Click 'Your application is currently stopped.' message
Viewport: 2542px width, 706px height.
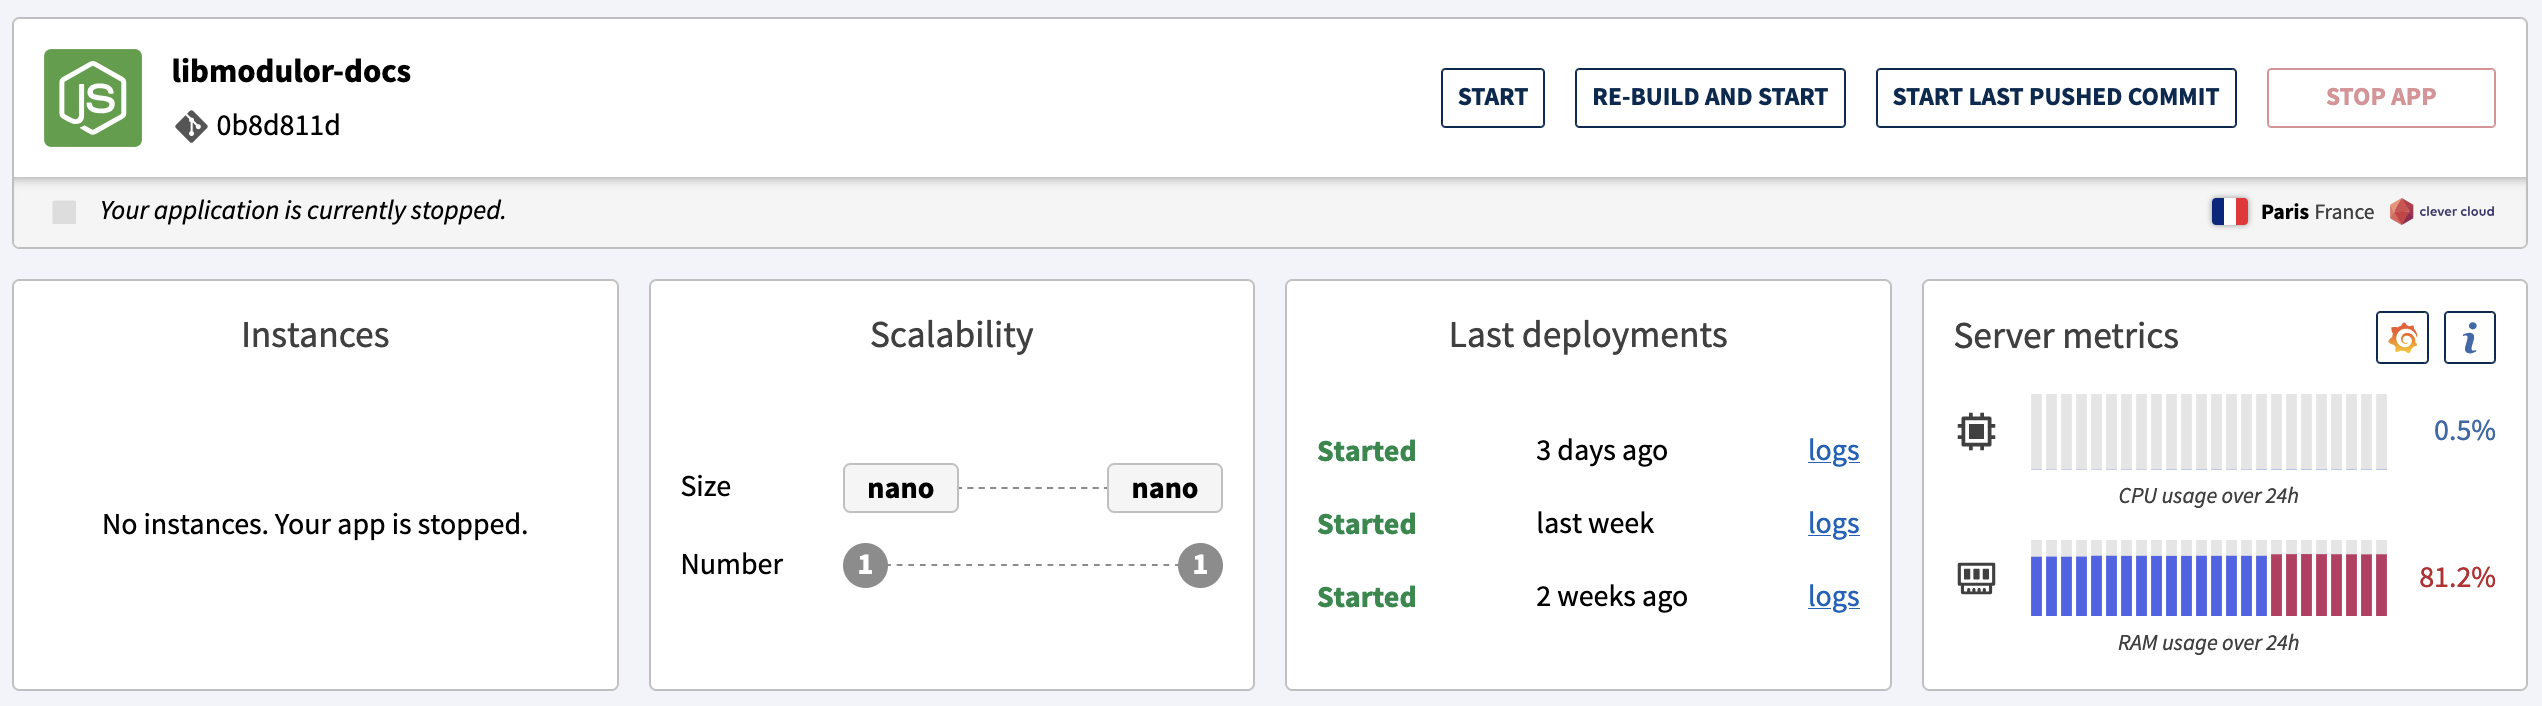tap(303, 211)
